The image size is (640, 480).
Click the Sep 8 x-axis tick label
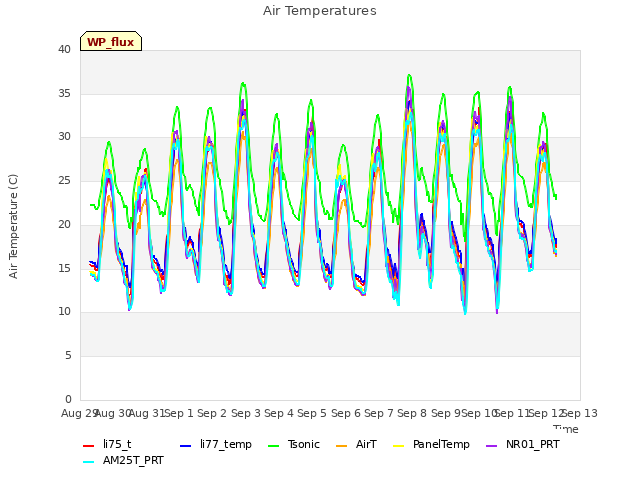click(x=412, y=413)
